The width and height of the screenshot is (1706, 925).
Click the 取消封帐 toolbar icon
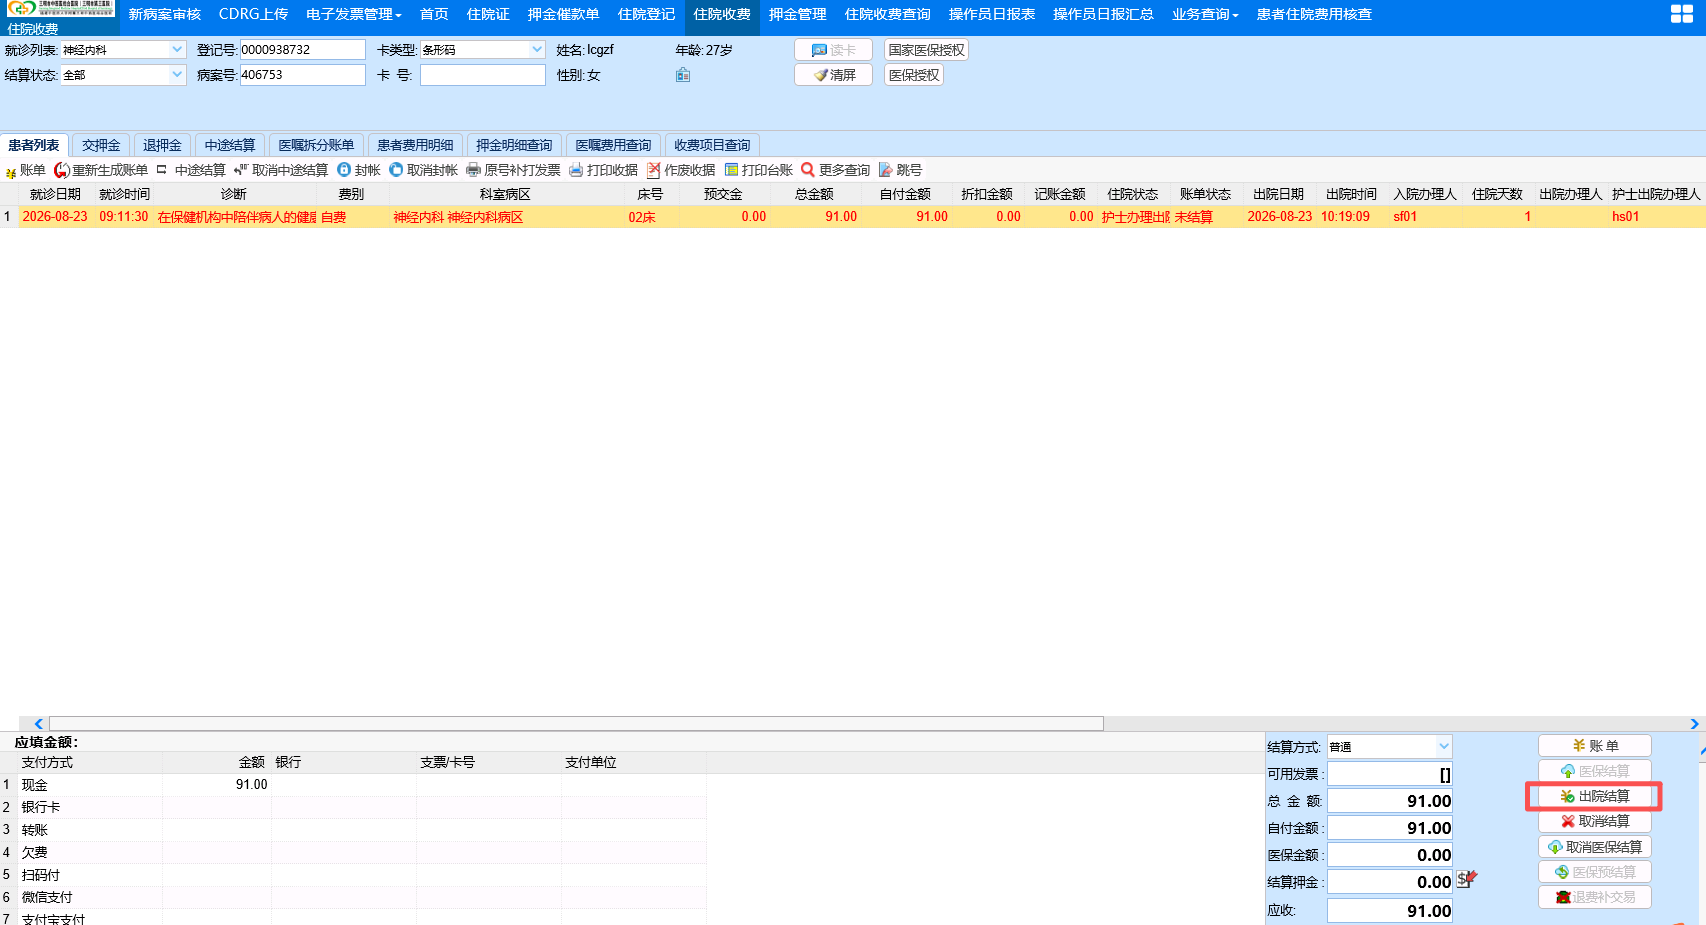pos(396,170)
